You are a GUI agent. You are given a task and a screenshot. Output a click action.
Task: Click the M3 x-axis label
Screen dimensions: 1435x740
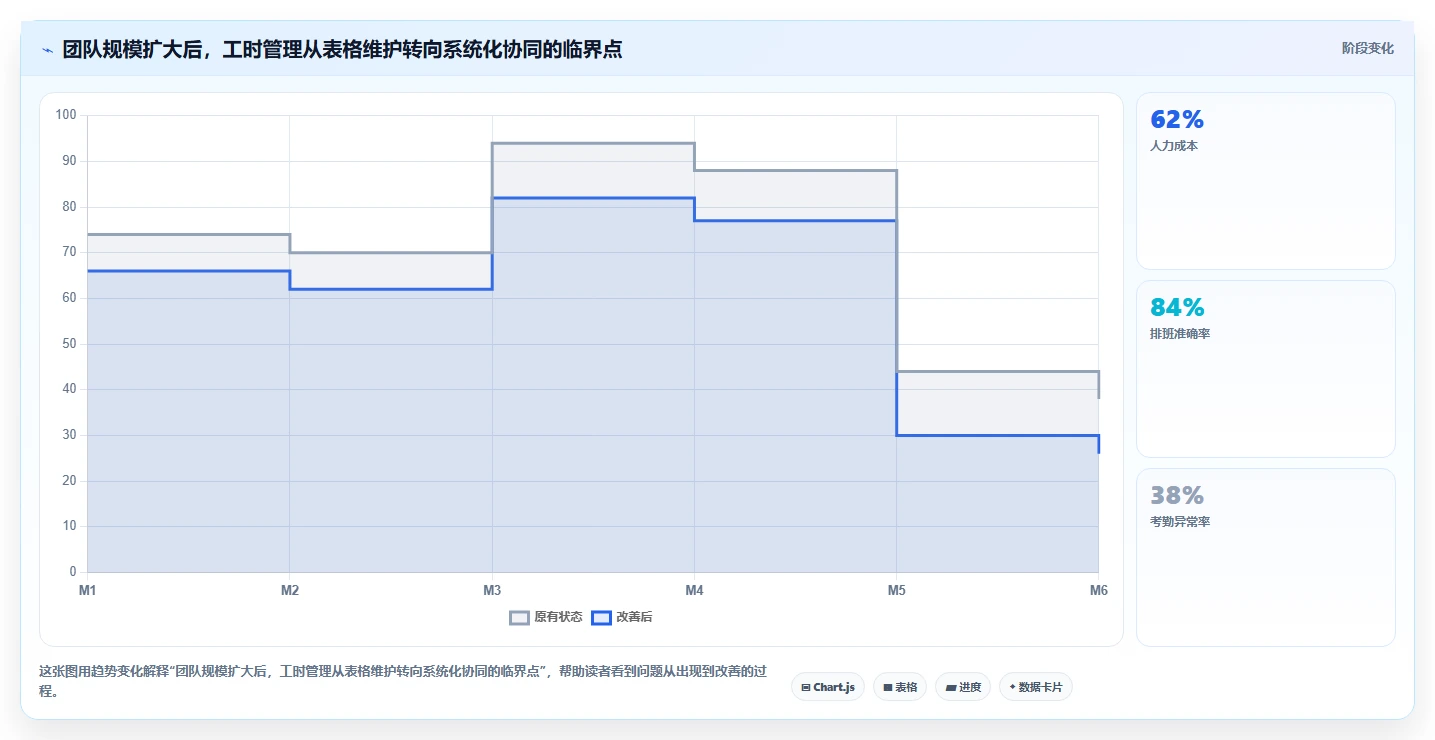coord(492,591)
